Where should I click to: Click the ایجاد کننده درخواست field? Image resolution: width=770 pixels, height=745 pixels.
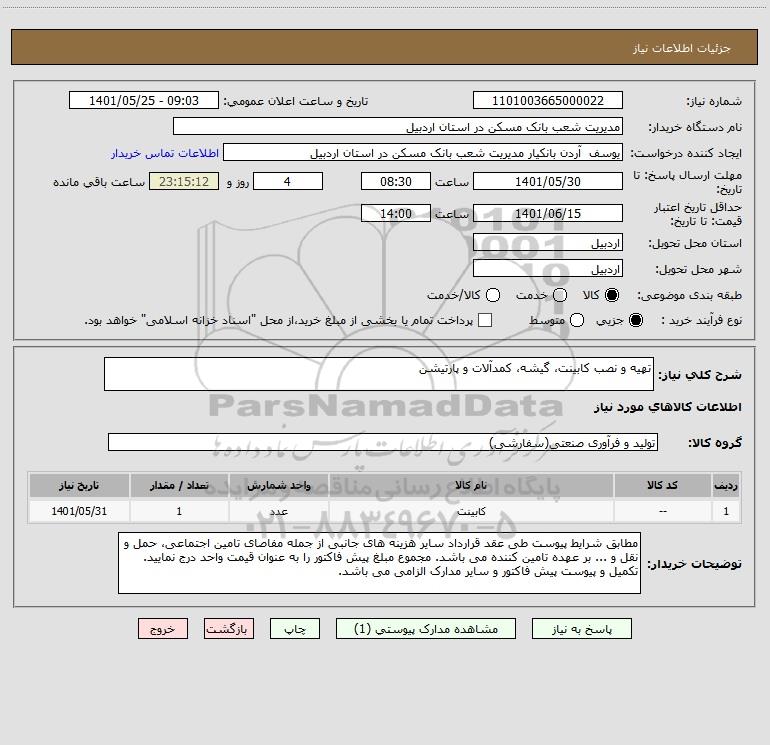click(423, 152)
